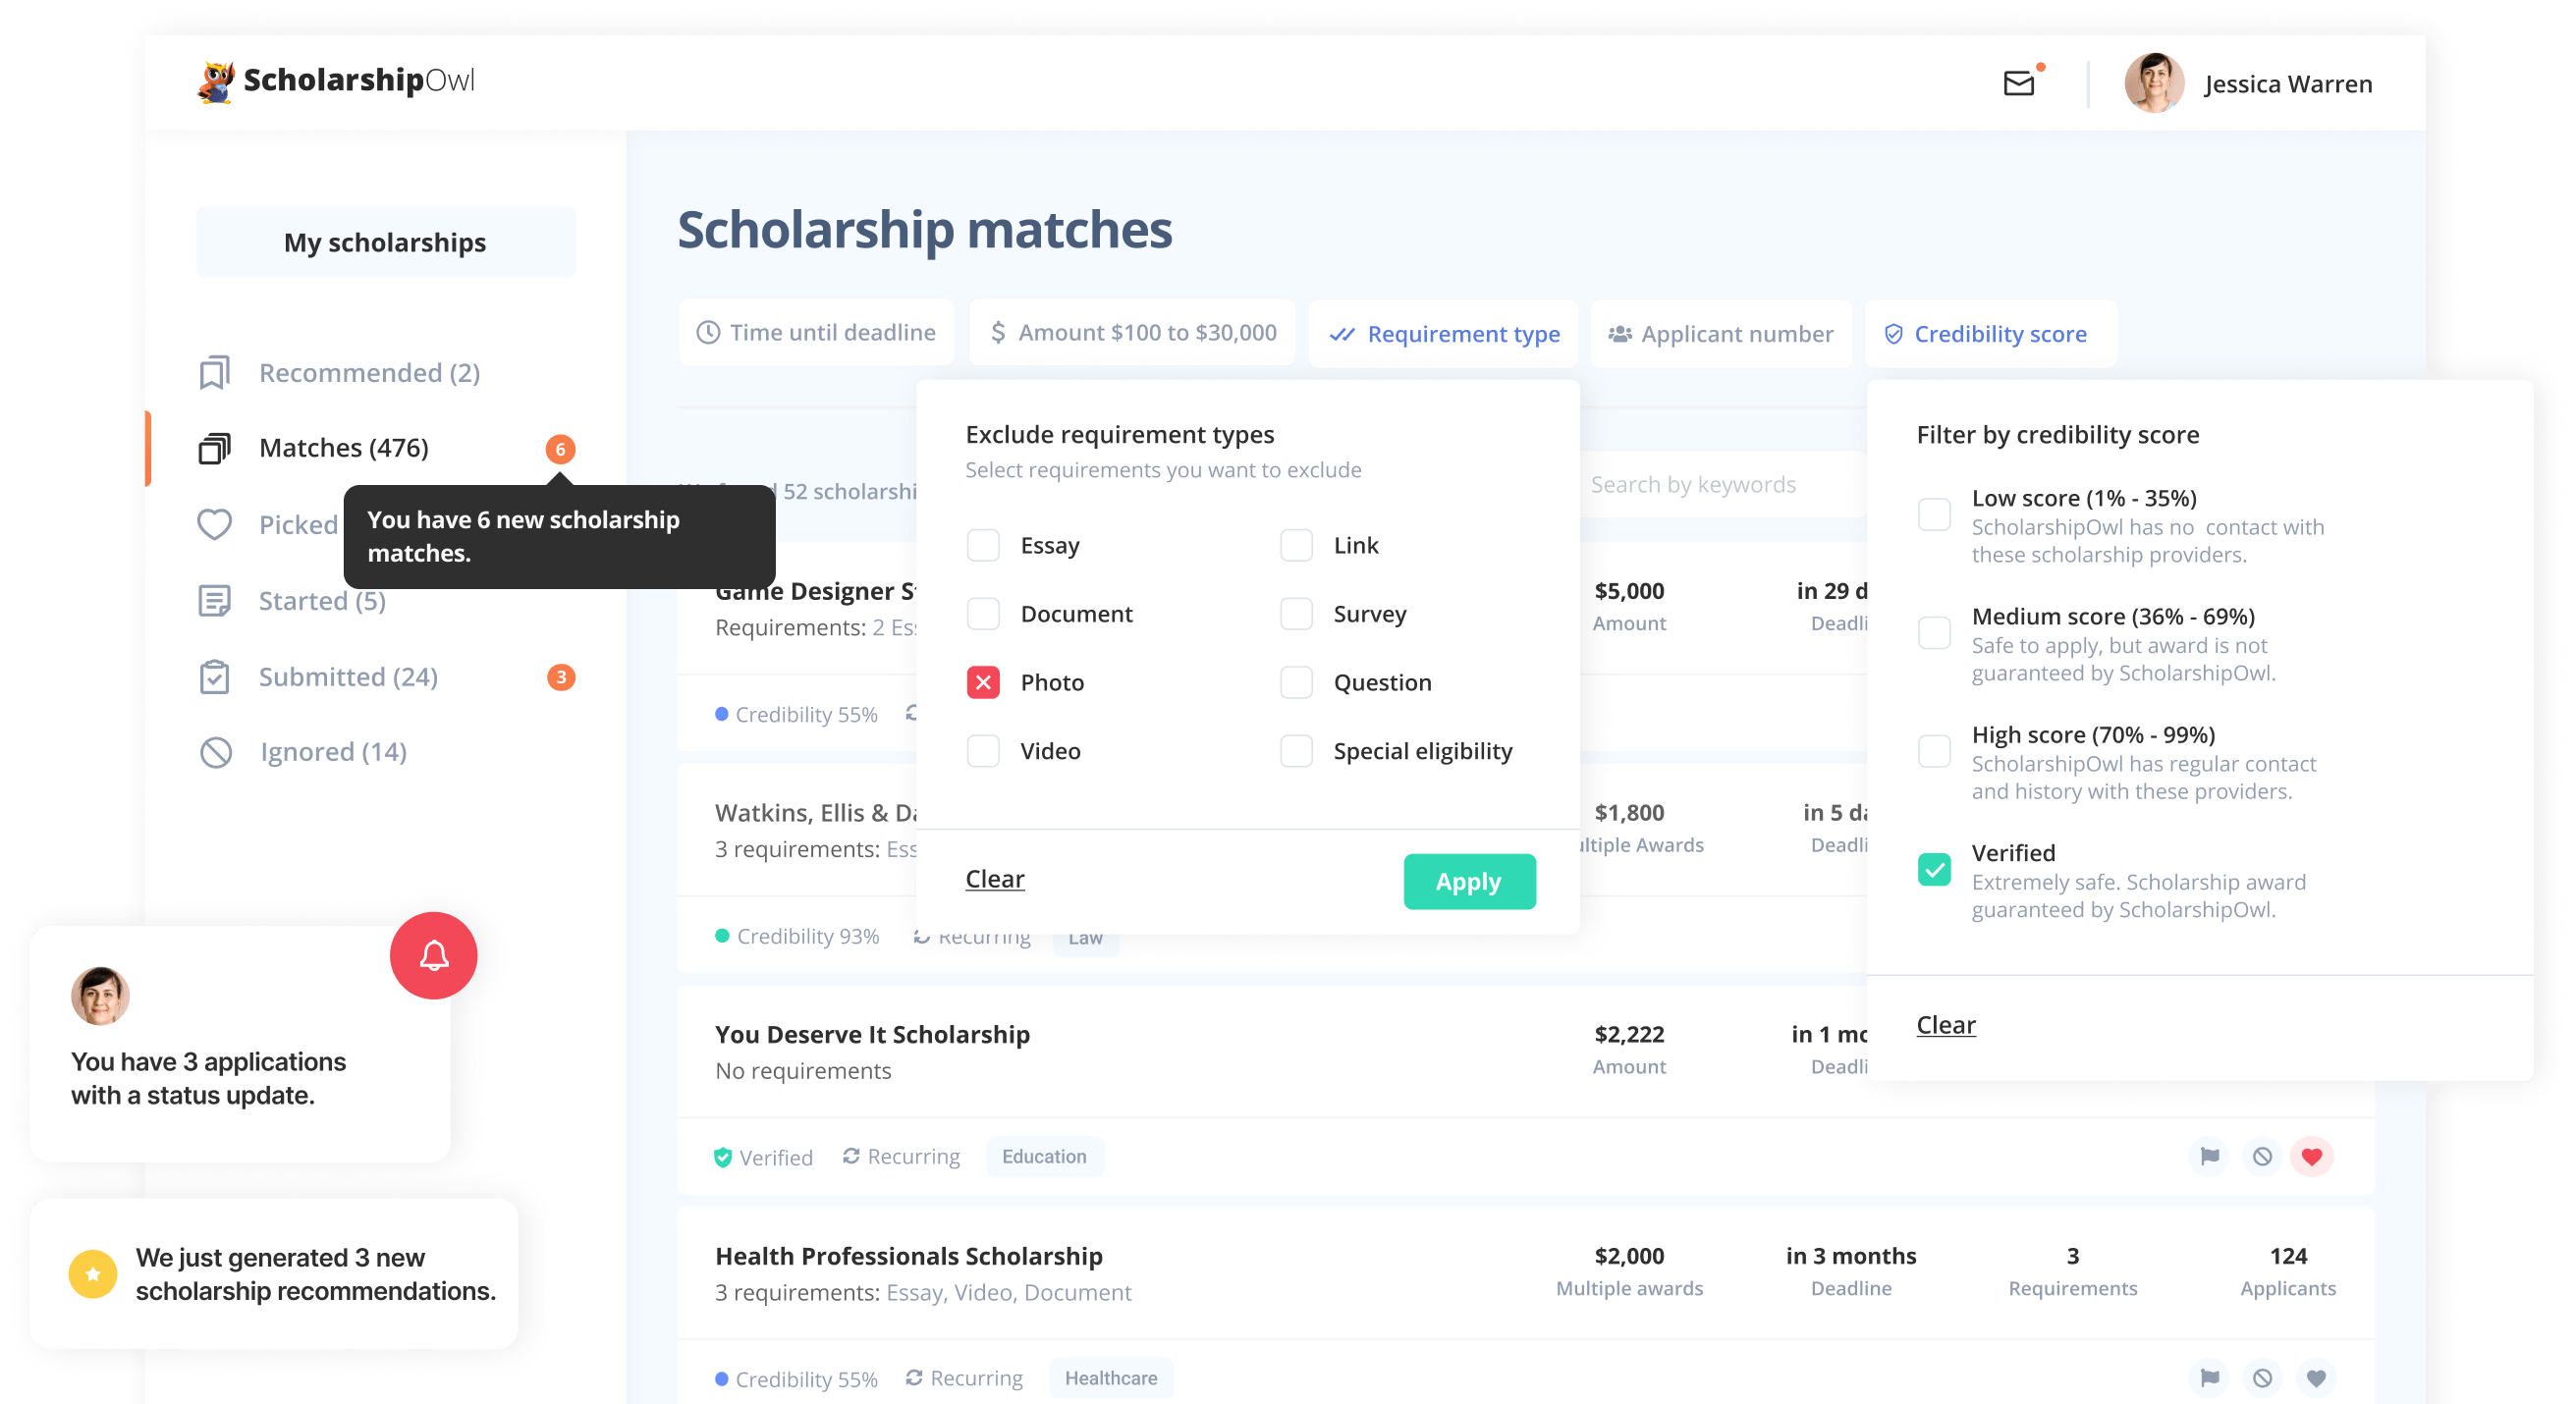
Task: Uncheck the Verified credibility filter
Action: [x=1936, y=870]
